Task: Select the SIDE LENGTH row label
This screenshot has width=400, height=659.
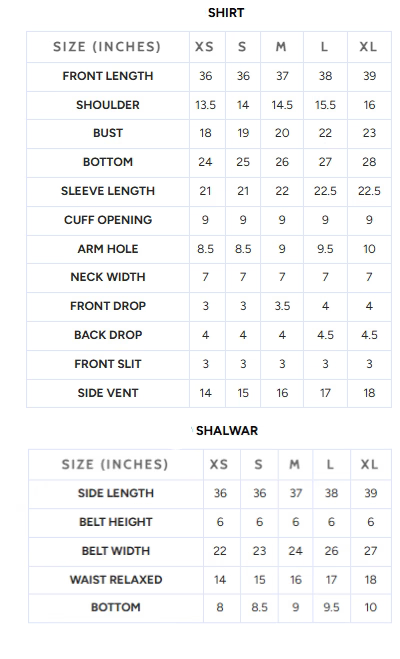Action: click(x=116, y=493)
